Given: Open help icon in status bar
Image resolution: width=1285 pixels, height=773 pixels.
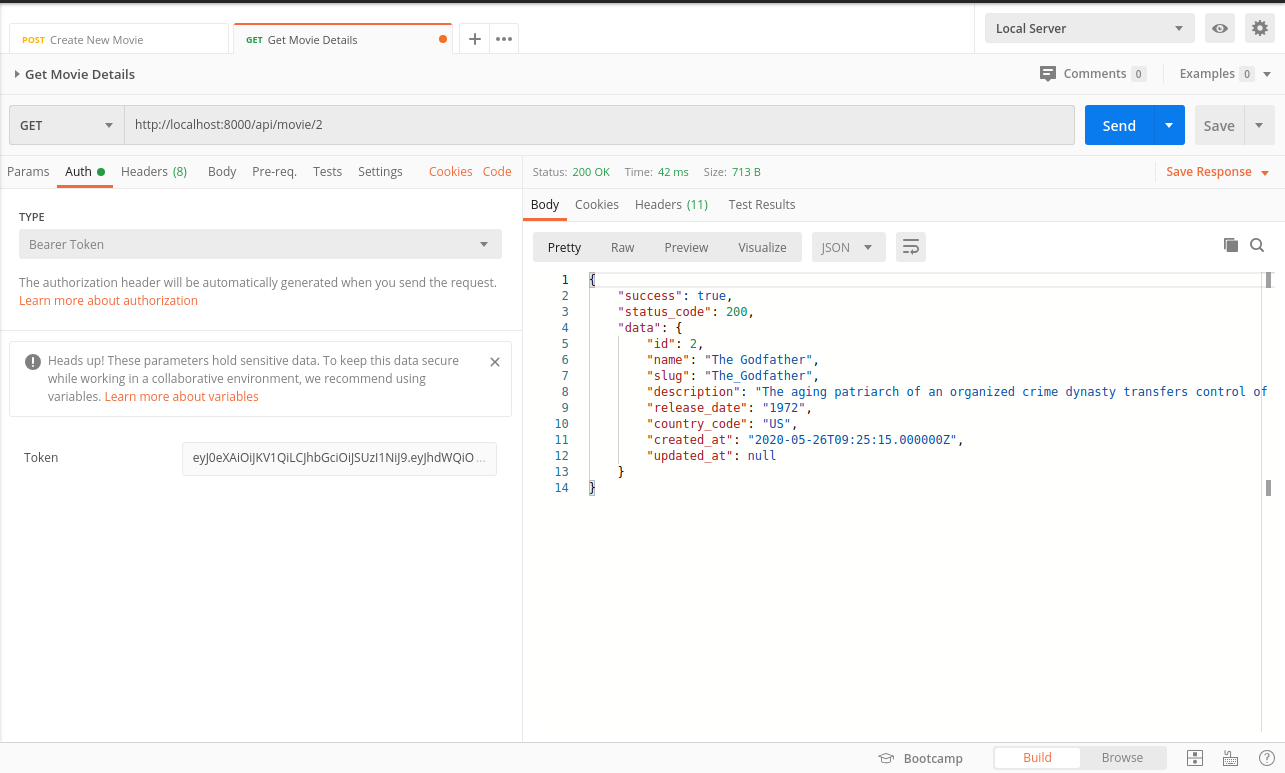Looking at the screenshot, I should tap(1267, 758).
